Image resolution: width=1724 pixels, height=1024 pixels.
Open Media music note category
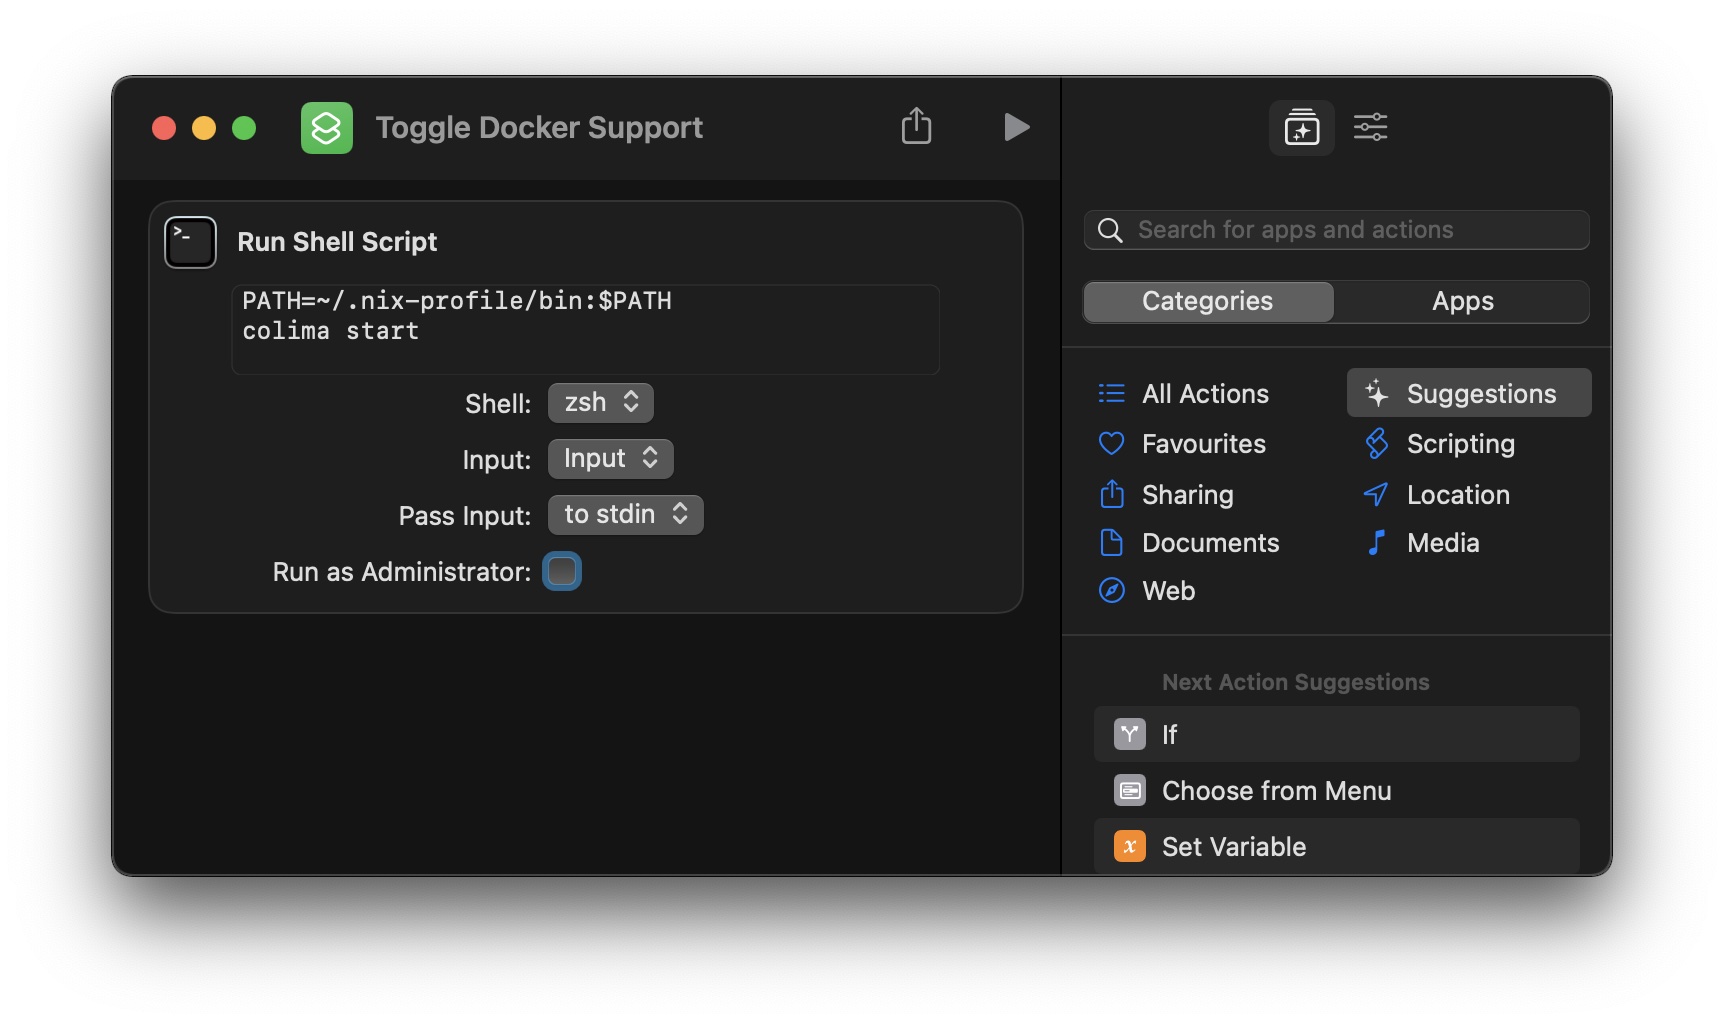pos(1377,543)
